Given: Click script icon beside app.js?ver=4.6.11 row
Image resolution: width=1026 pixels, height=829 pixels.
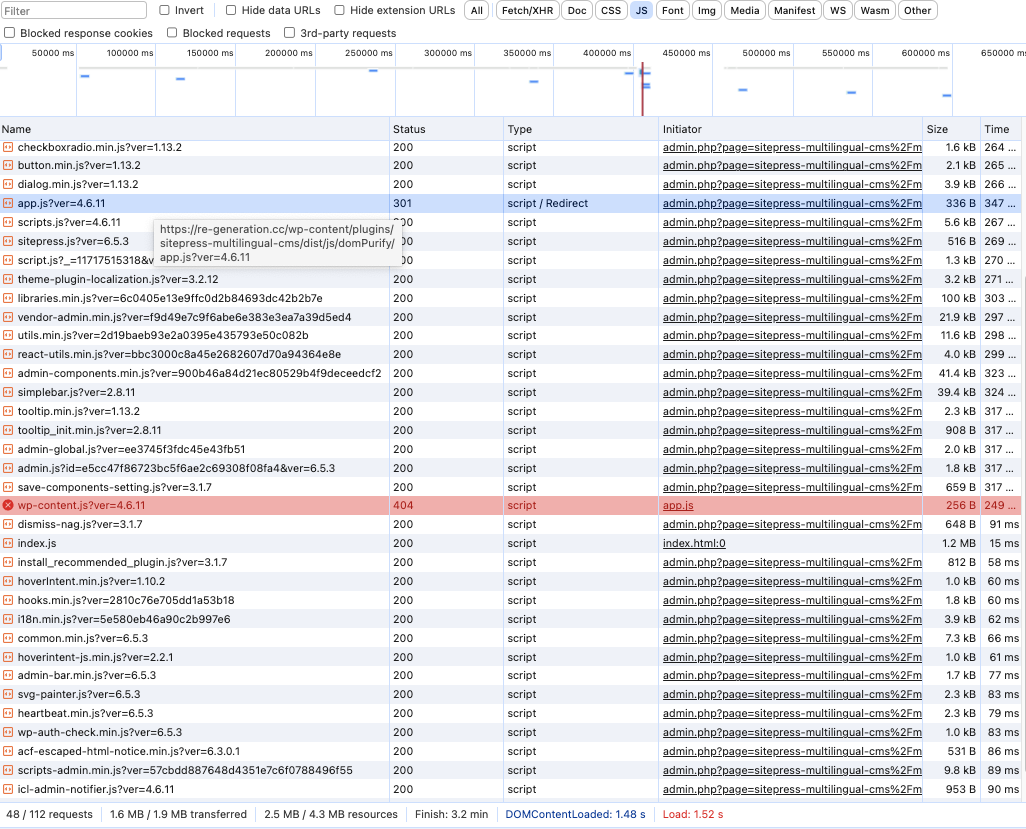Looking at the screenshot, I should pos(8,203).
